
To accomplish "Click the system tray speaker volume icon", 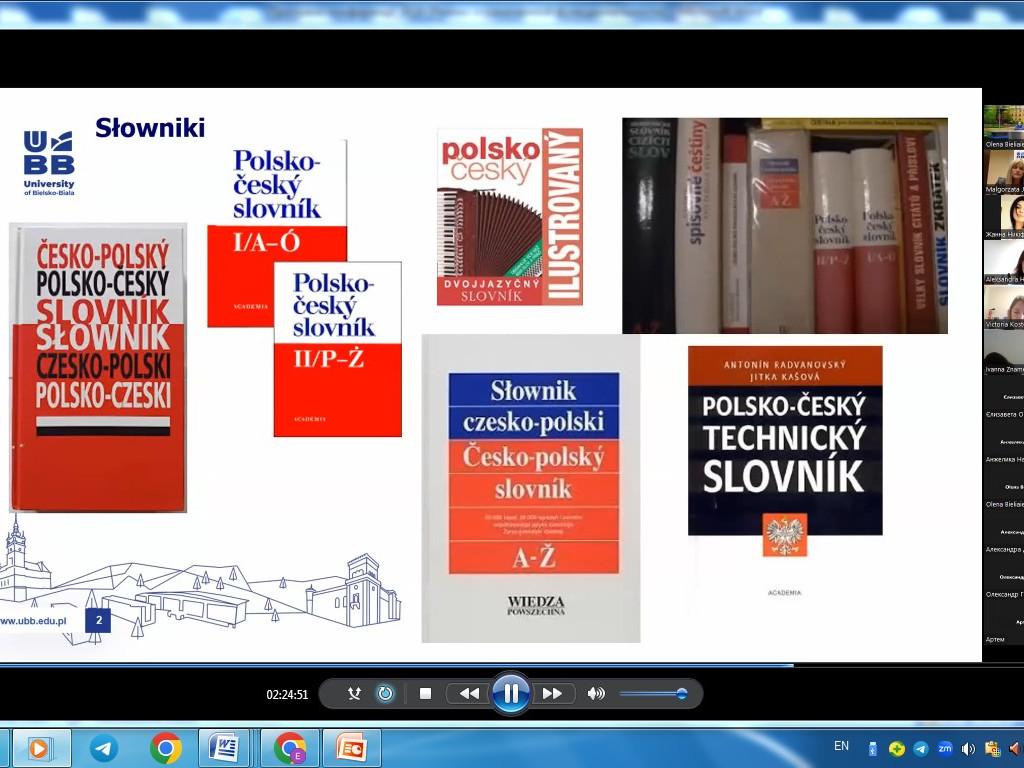I will (968, 749).
